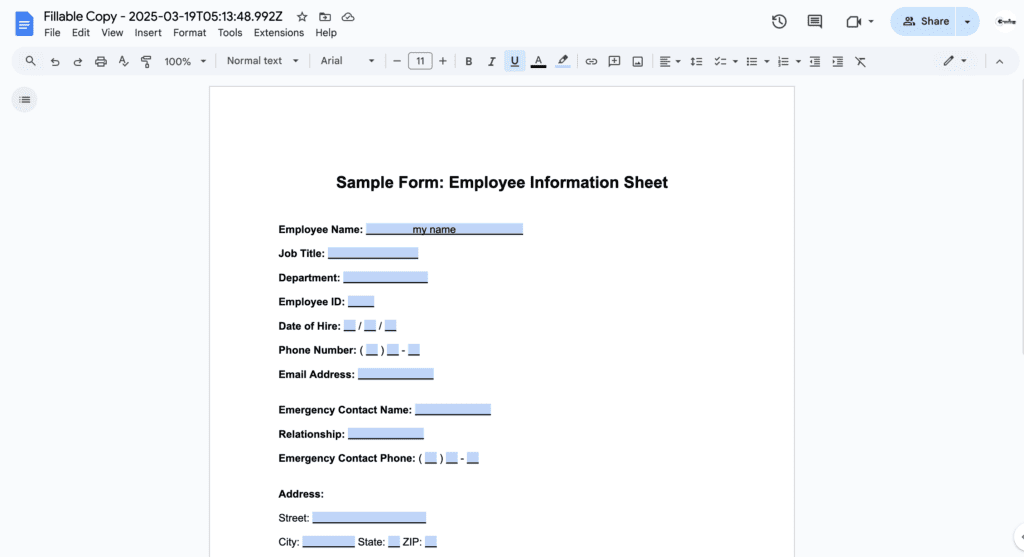Open the text alignment dropdown
Screen dimensions: 1024x557
click(x=669, y=61)
